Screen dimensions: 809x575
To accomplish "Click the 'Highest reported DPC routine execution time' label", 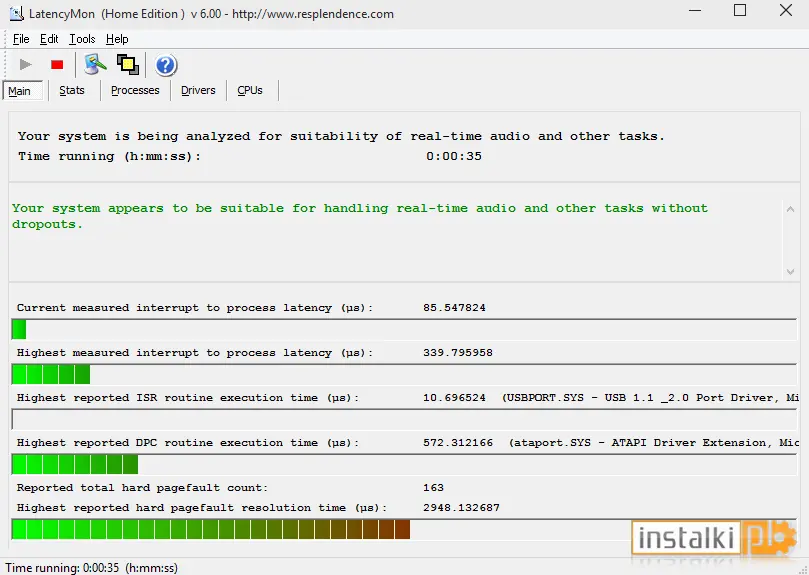I will pos(188,442).
